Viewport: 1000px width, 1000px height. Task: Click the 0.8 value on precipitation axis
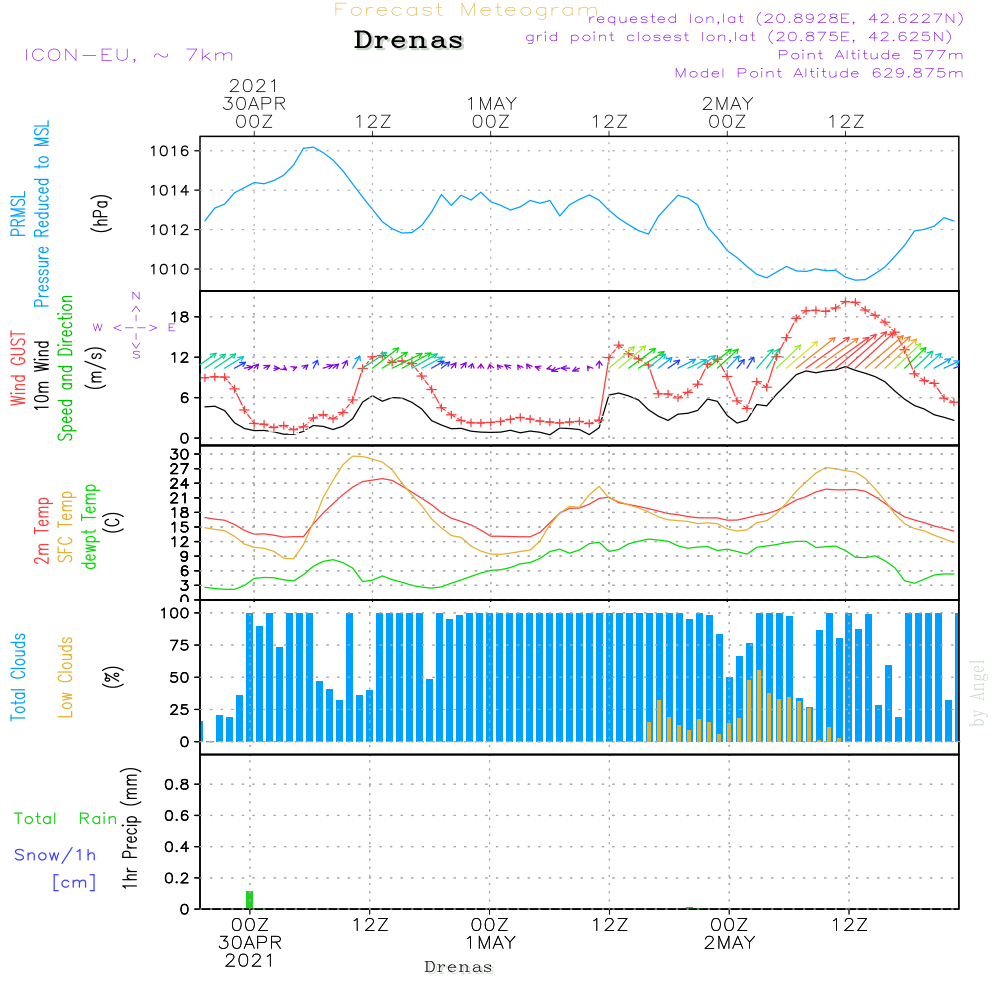pyautogui.click(x=177, y=784)
